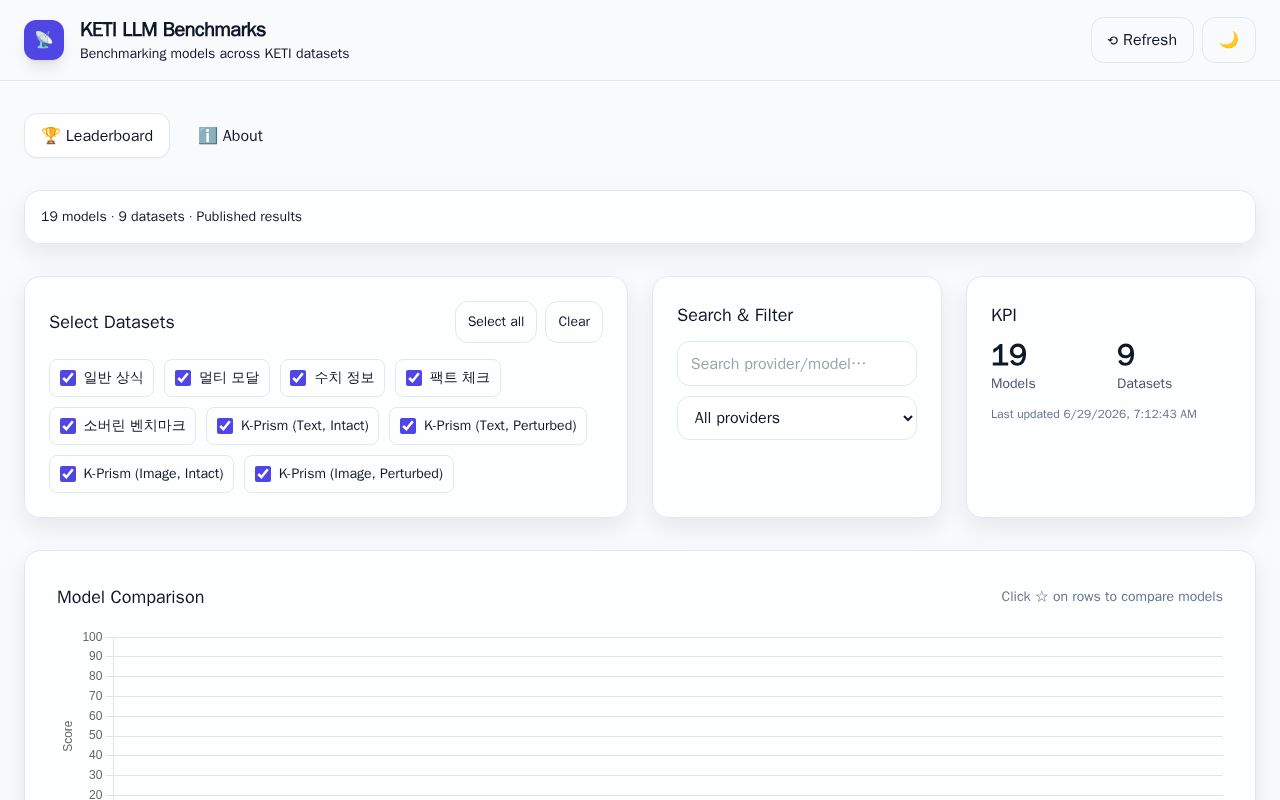Clear the dataset selection
1280x800 pixels.
tap(574, 322)
